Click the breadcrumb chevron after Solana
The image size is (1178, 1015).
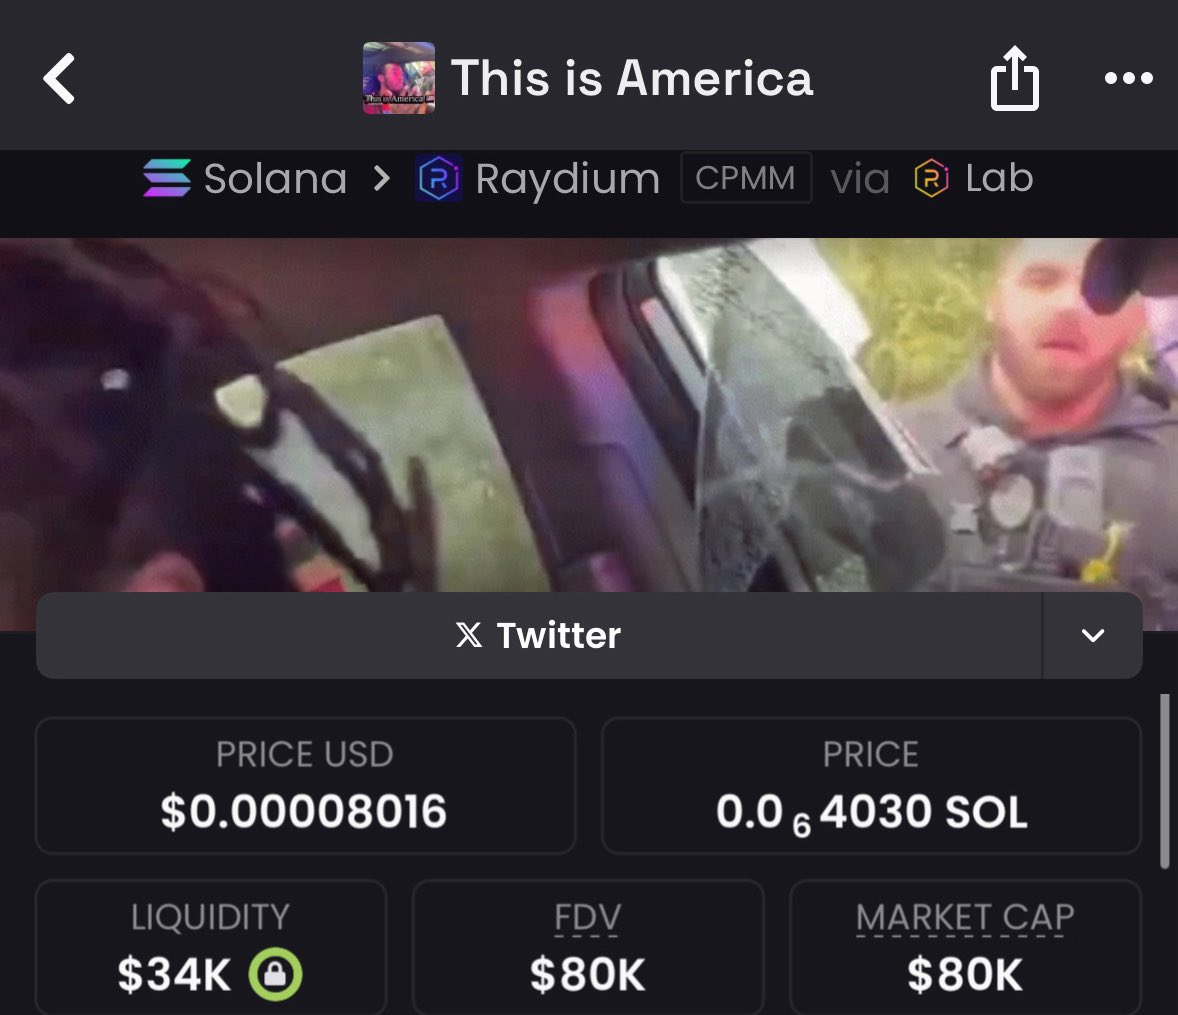[382, 179]
